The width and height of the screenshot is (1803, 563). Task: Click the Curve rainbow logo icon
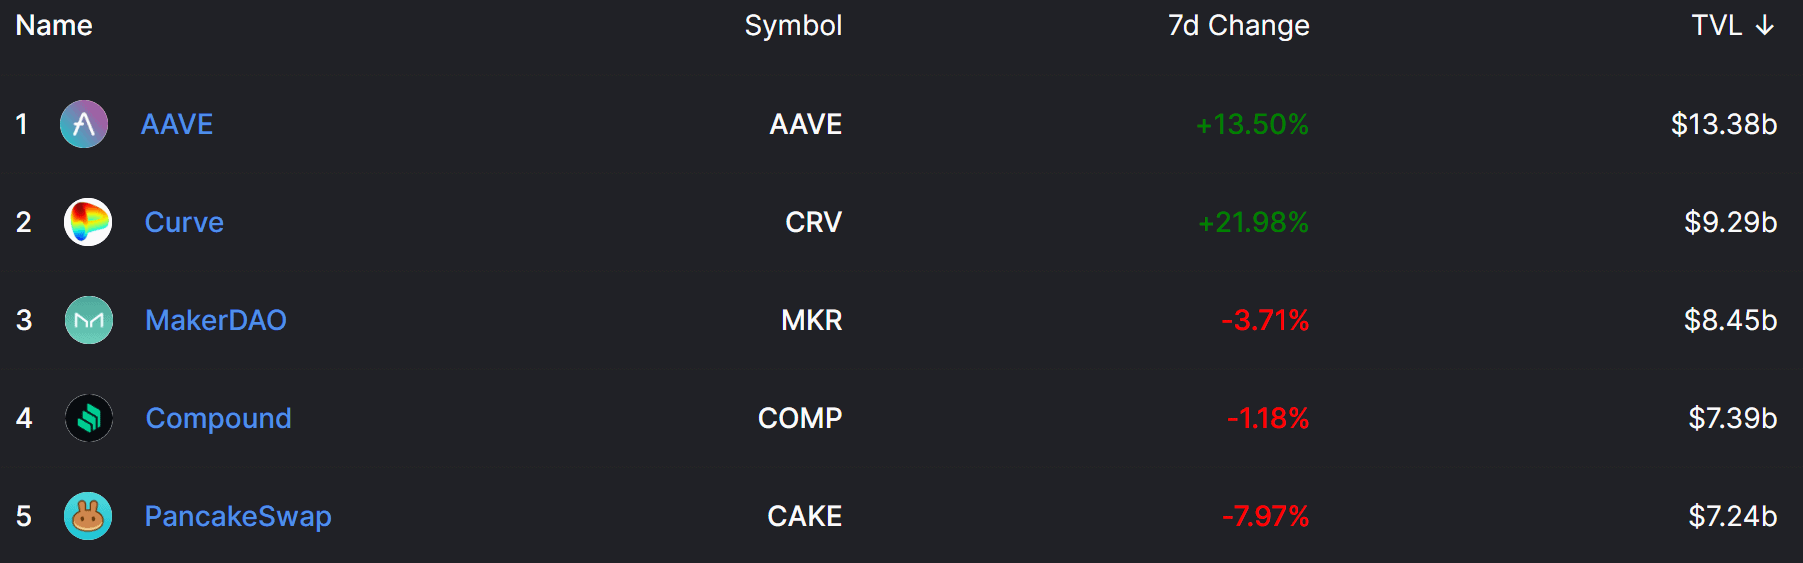pyautogui.click(x=88, y=222)
